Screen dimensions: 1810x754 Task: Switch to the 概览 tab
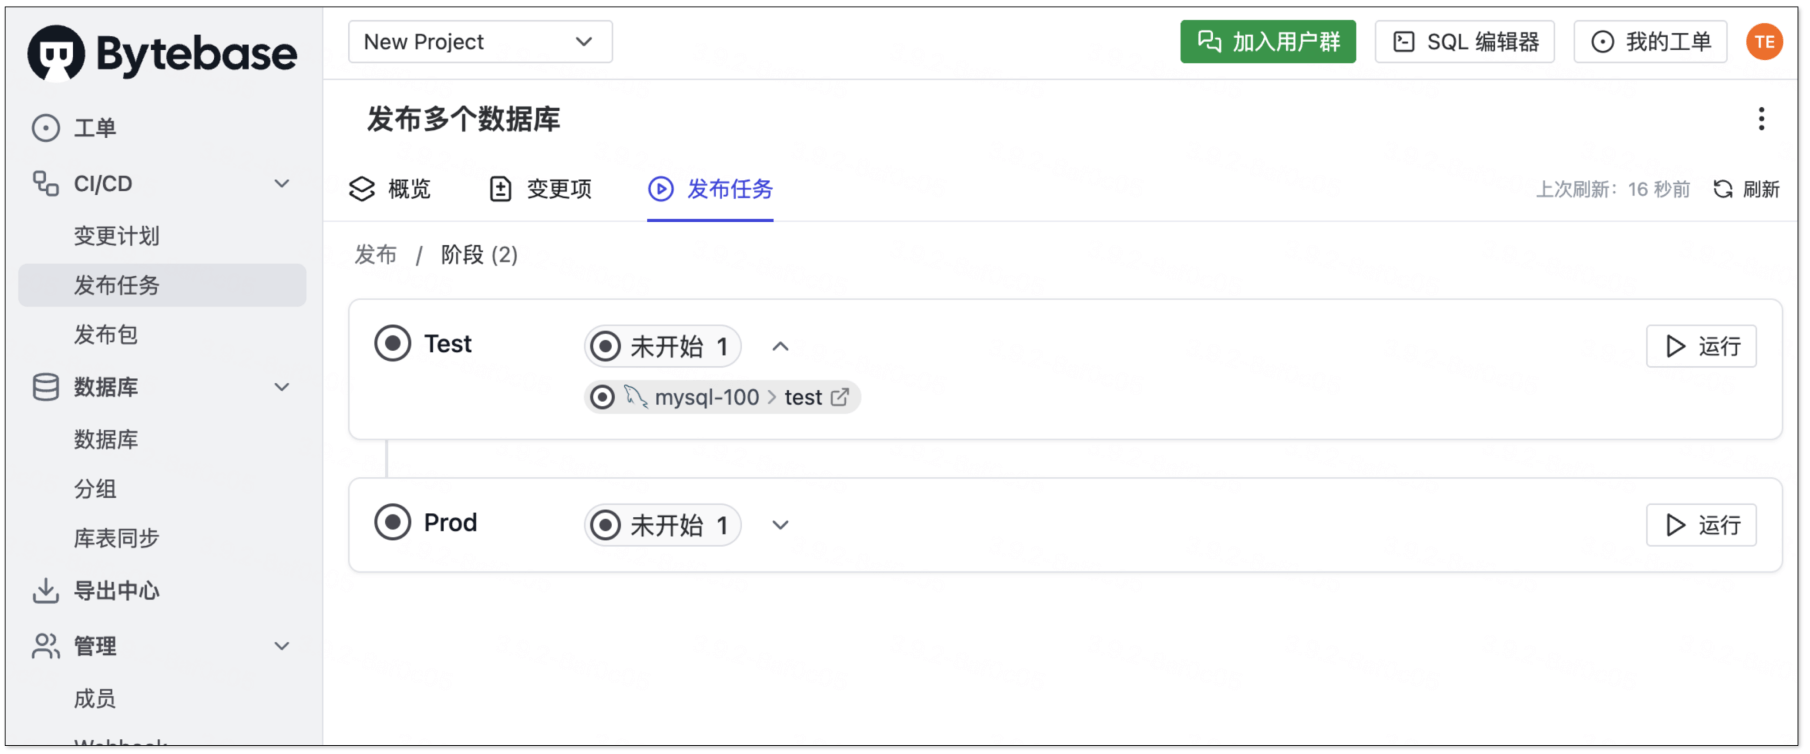390,189
